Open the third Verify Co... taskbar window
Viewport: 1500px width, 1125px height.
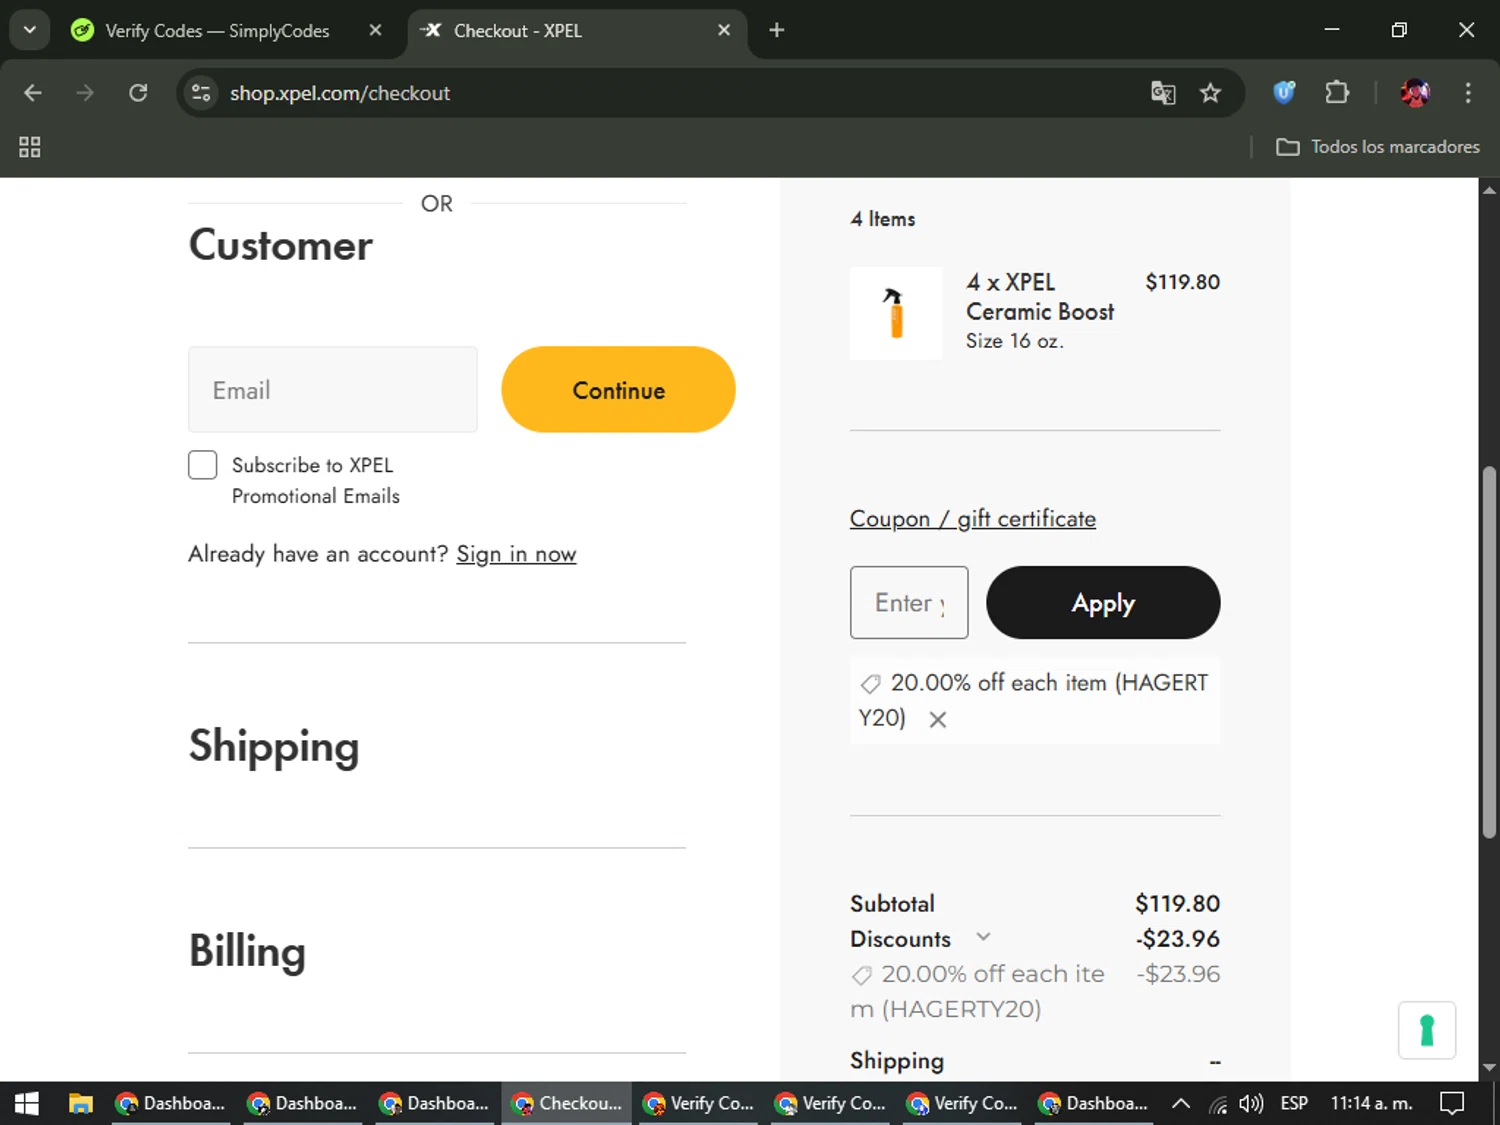[x=963, y=1103]
